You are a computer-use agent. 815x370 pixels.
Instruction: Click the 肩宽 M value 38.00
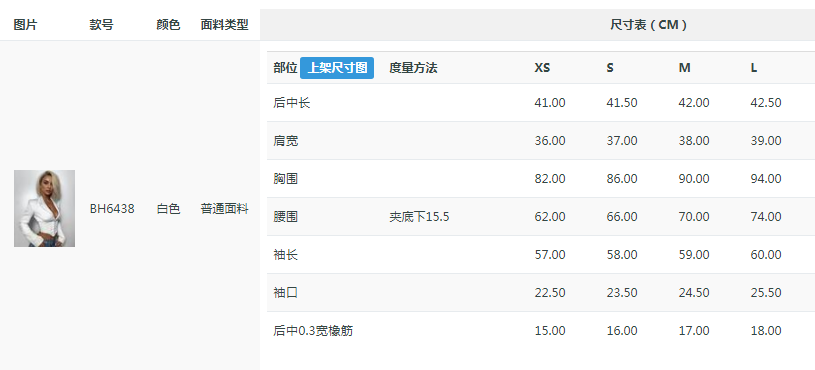point(694,141)
